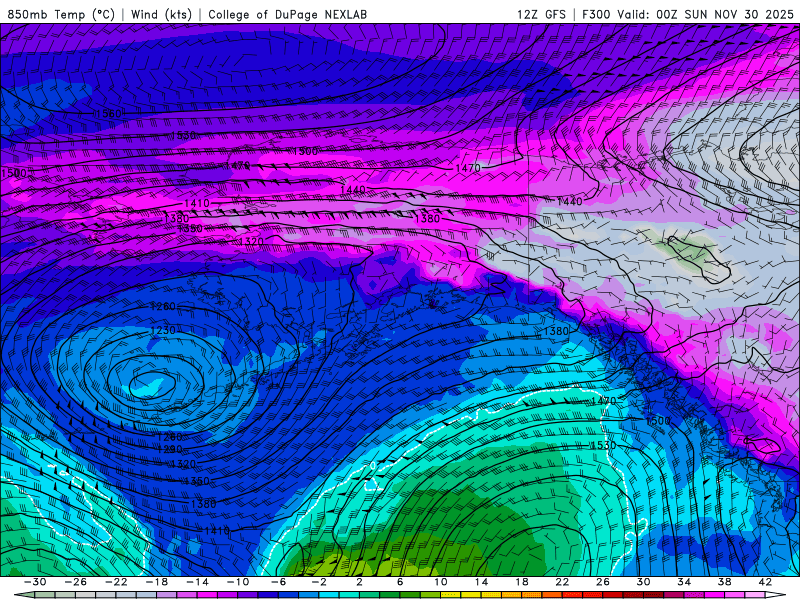This screenshot has width=800, height=600.
Task: Click the −6 value on the temperature scale
Action: [278, 582]
